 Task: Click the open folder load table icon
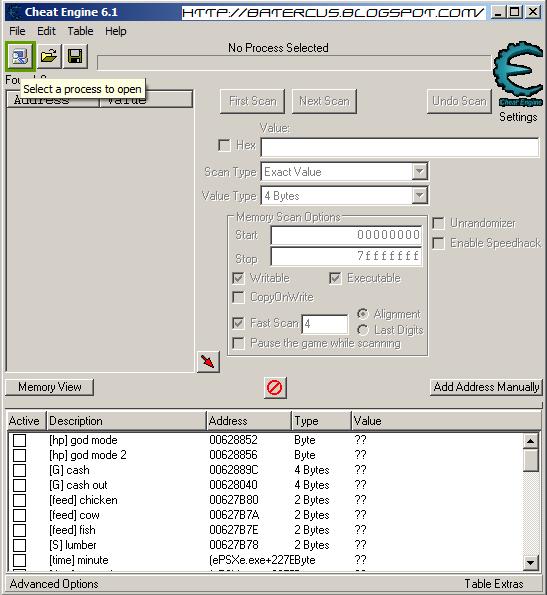49,57
